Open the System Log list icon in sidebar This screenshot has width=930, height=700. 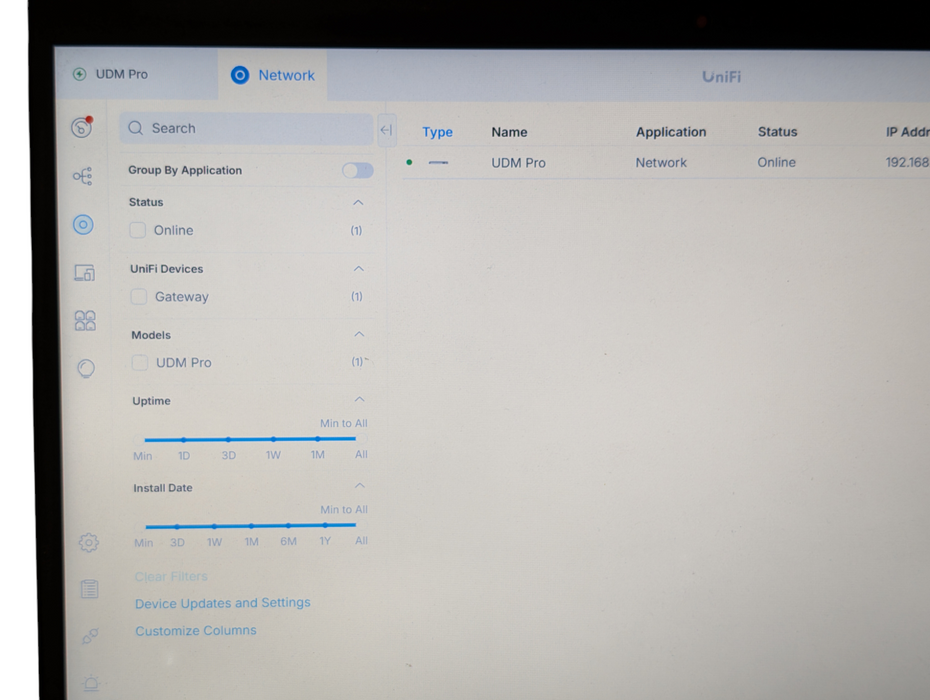click(x=89, y=588)
